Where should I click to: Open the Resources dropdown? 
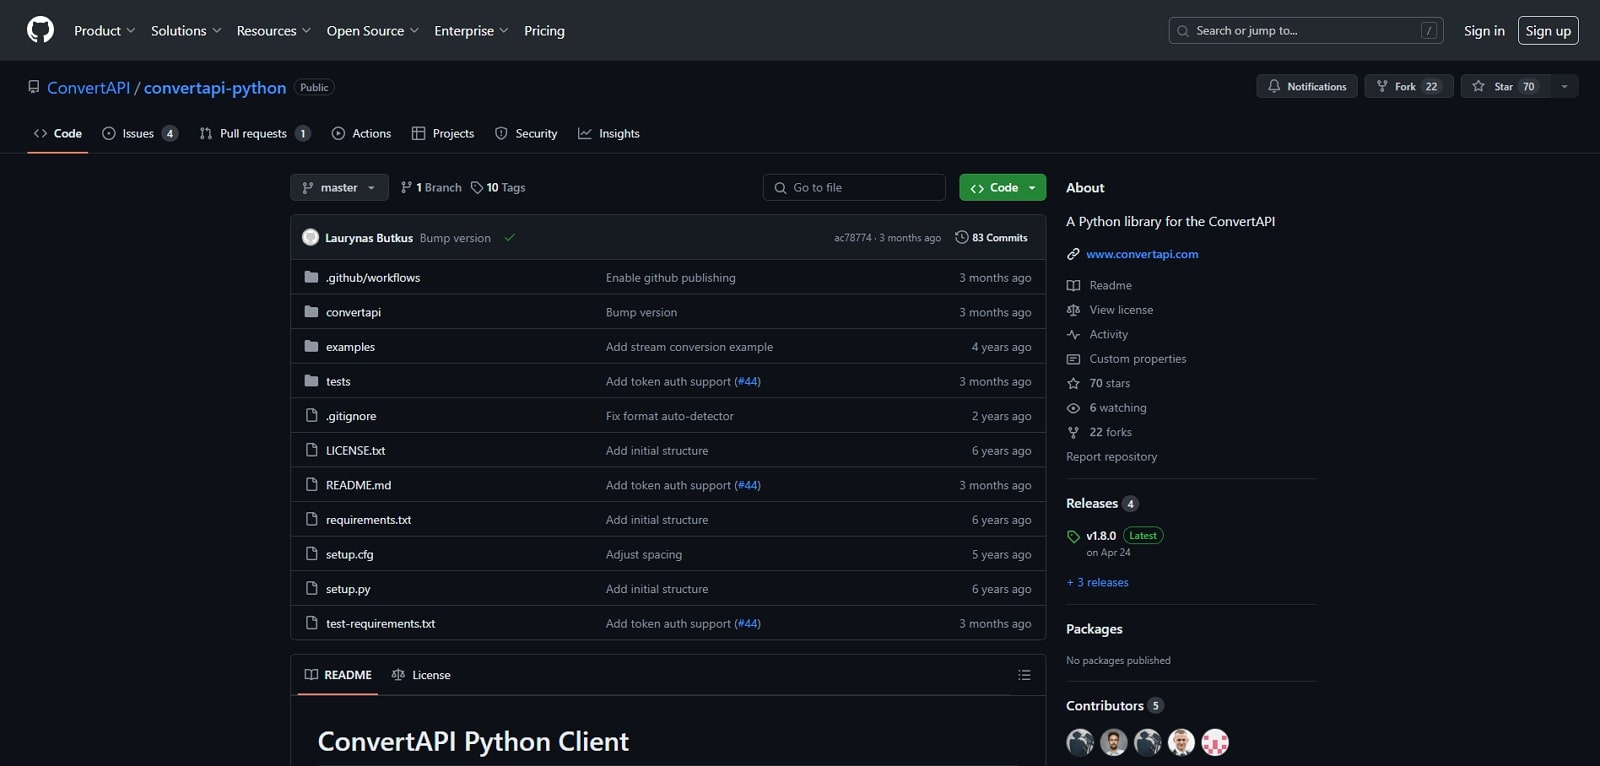pos(273,31)
